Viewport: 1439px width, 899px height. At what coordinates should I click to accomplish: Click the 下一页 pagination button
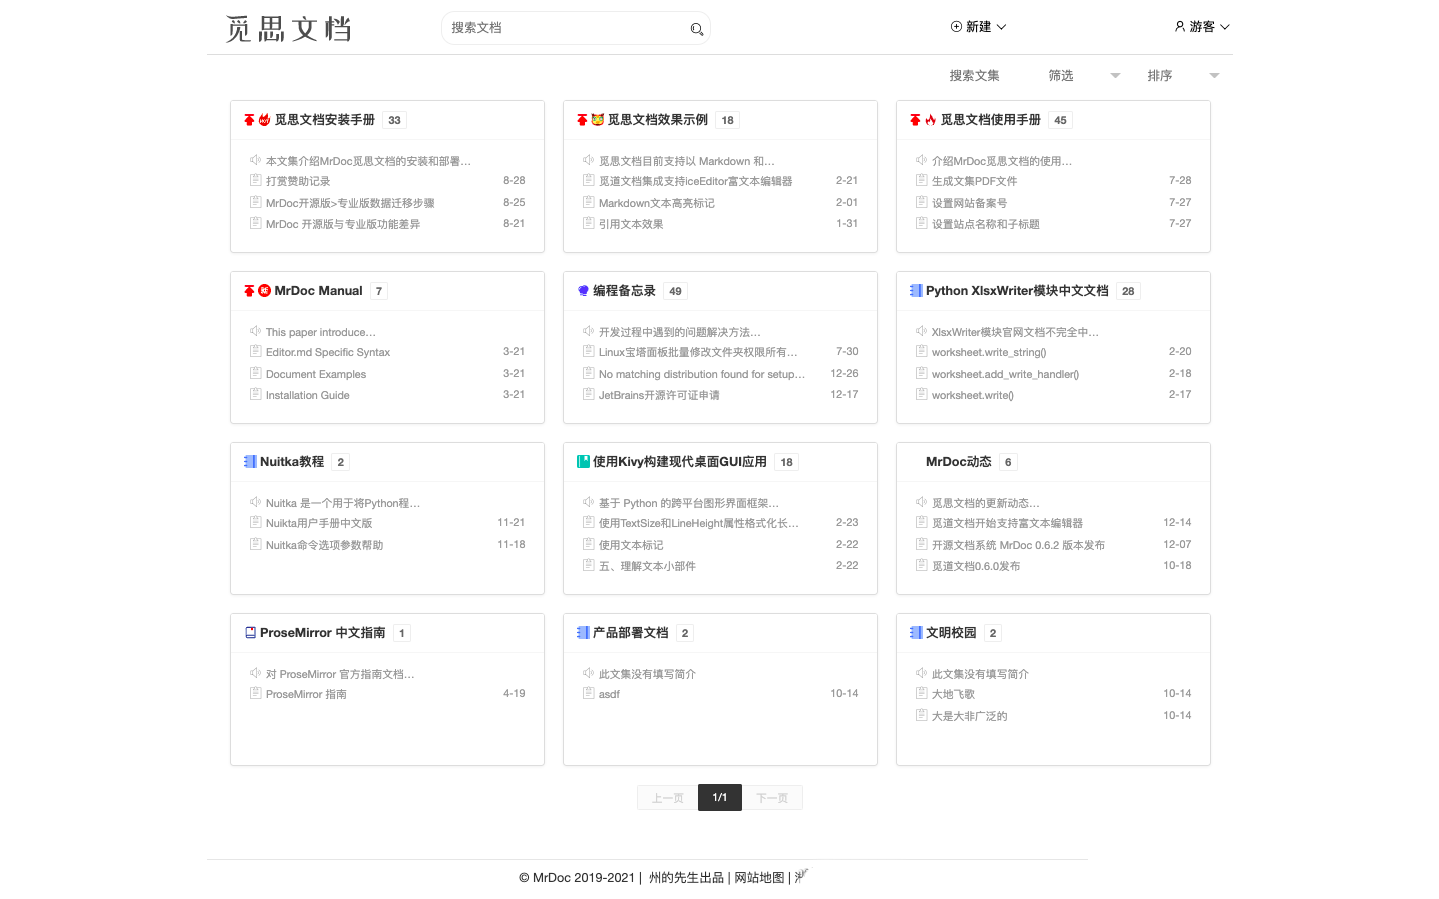point(772,798)
